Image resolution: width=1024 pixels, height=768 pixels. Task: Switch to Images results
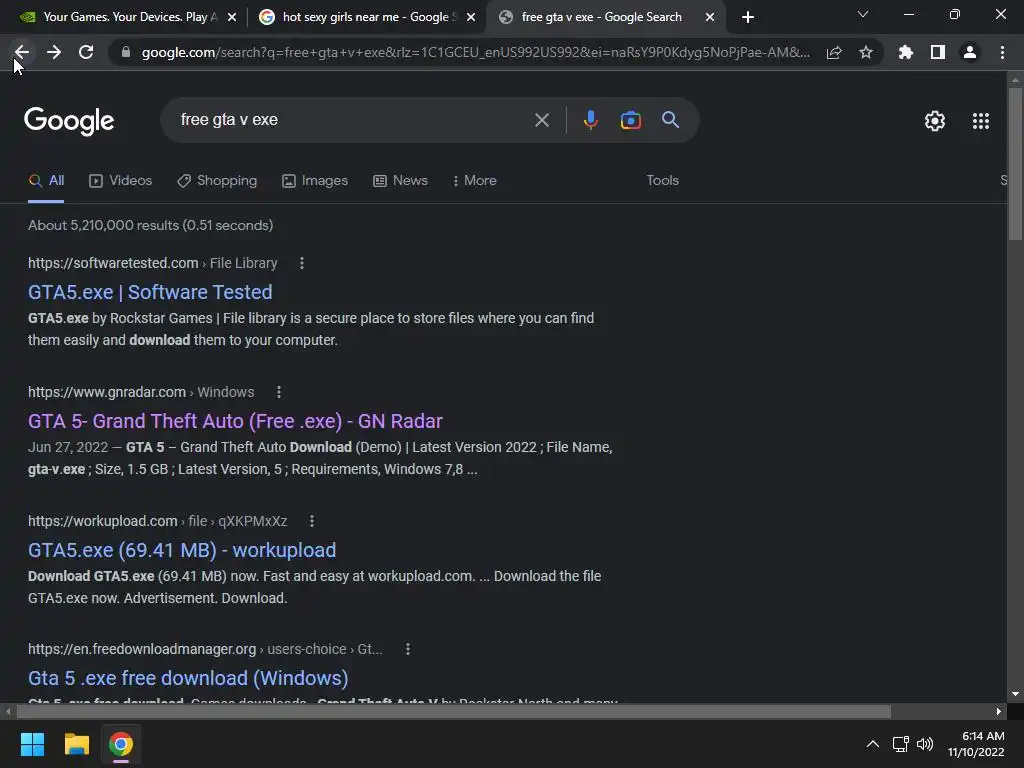[x=315, y=180]
